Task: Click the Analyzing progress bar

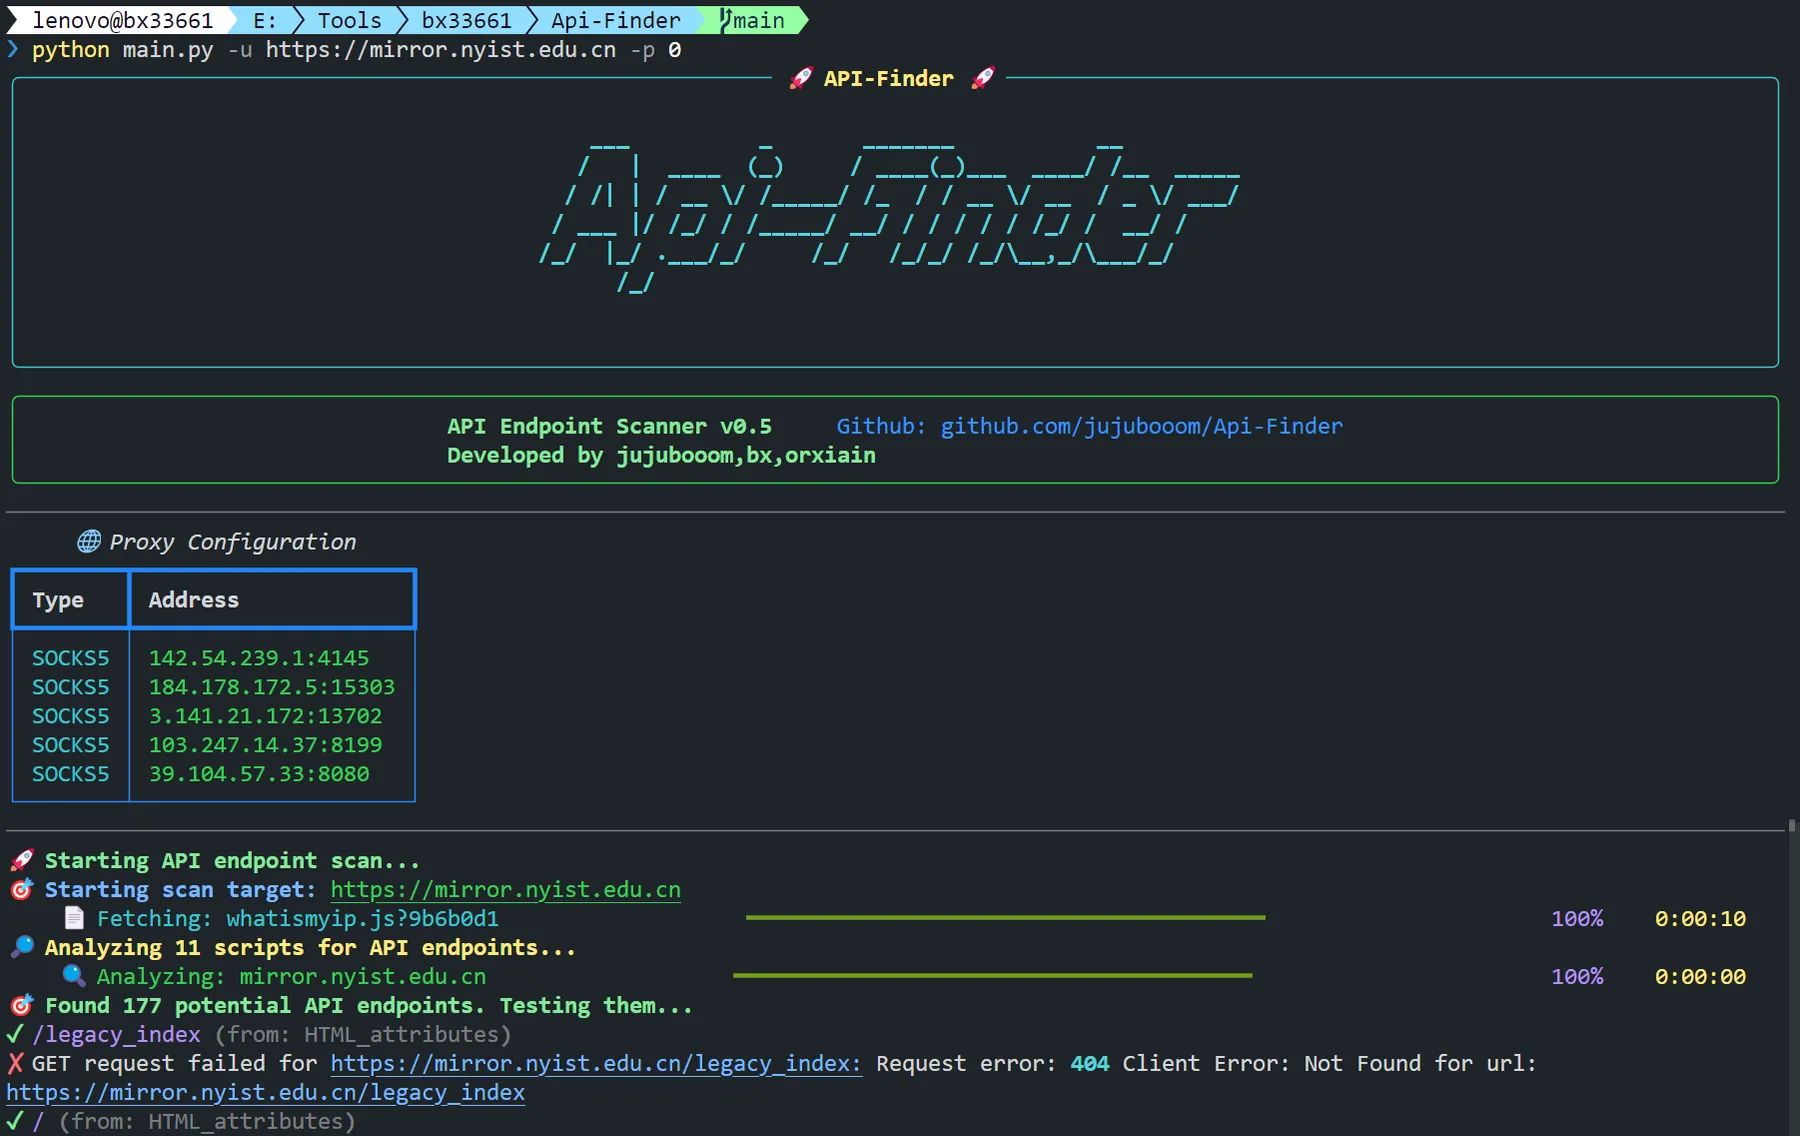Action: tap(992, 975)
